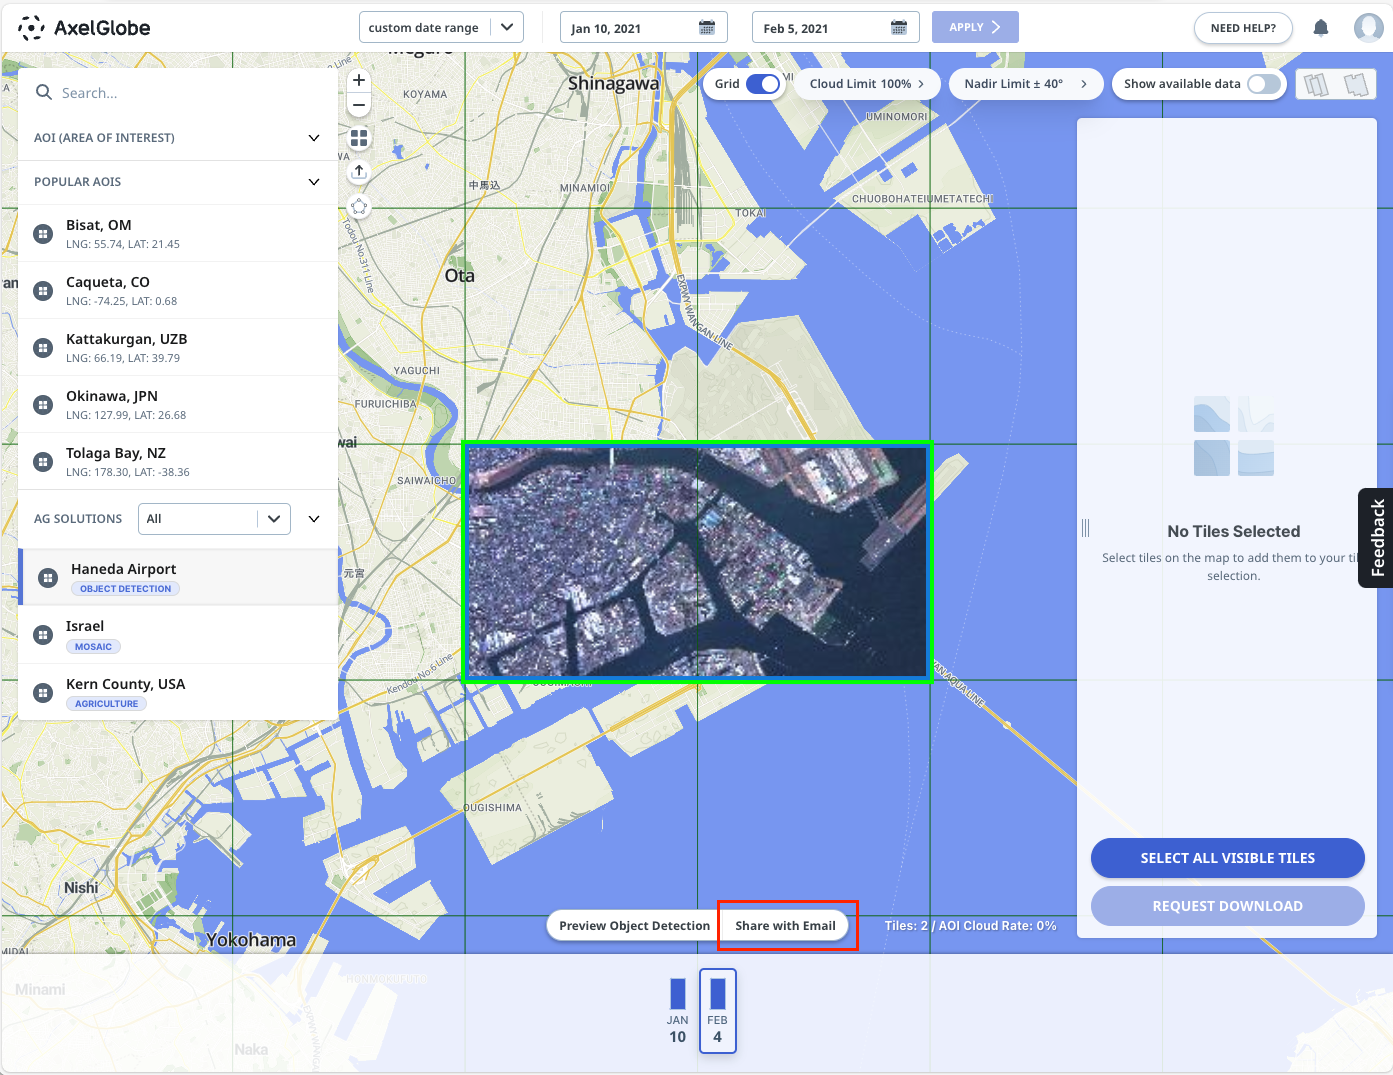Open the user profile avatar

tap(1368, 28)
